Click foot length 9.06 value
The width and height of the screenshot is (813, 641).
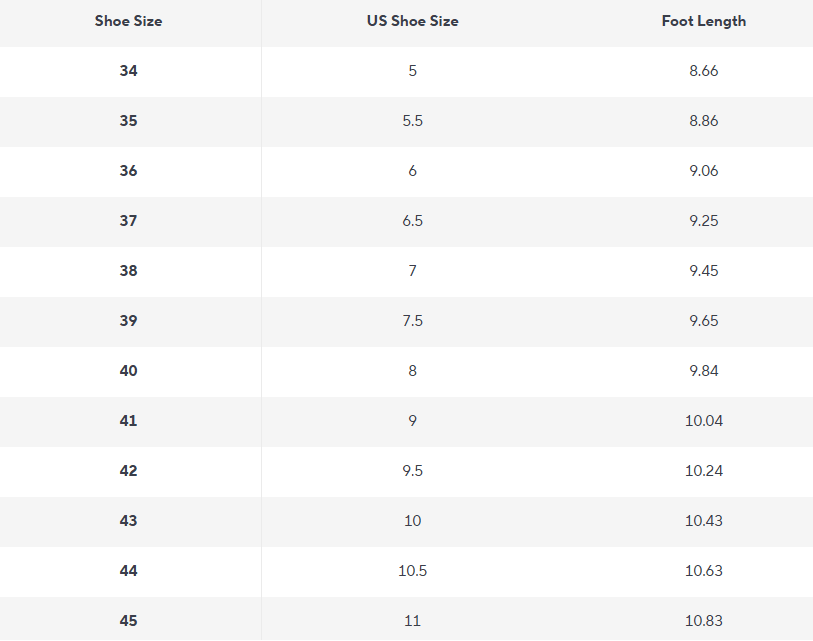pos(704,171)
